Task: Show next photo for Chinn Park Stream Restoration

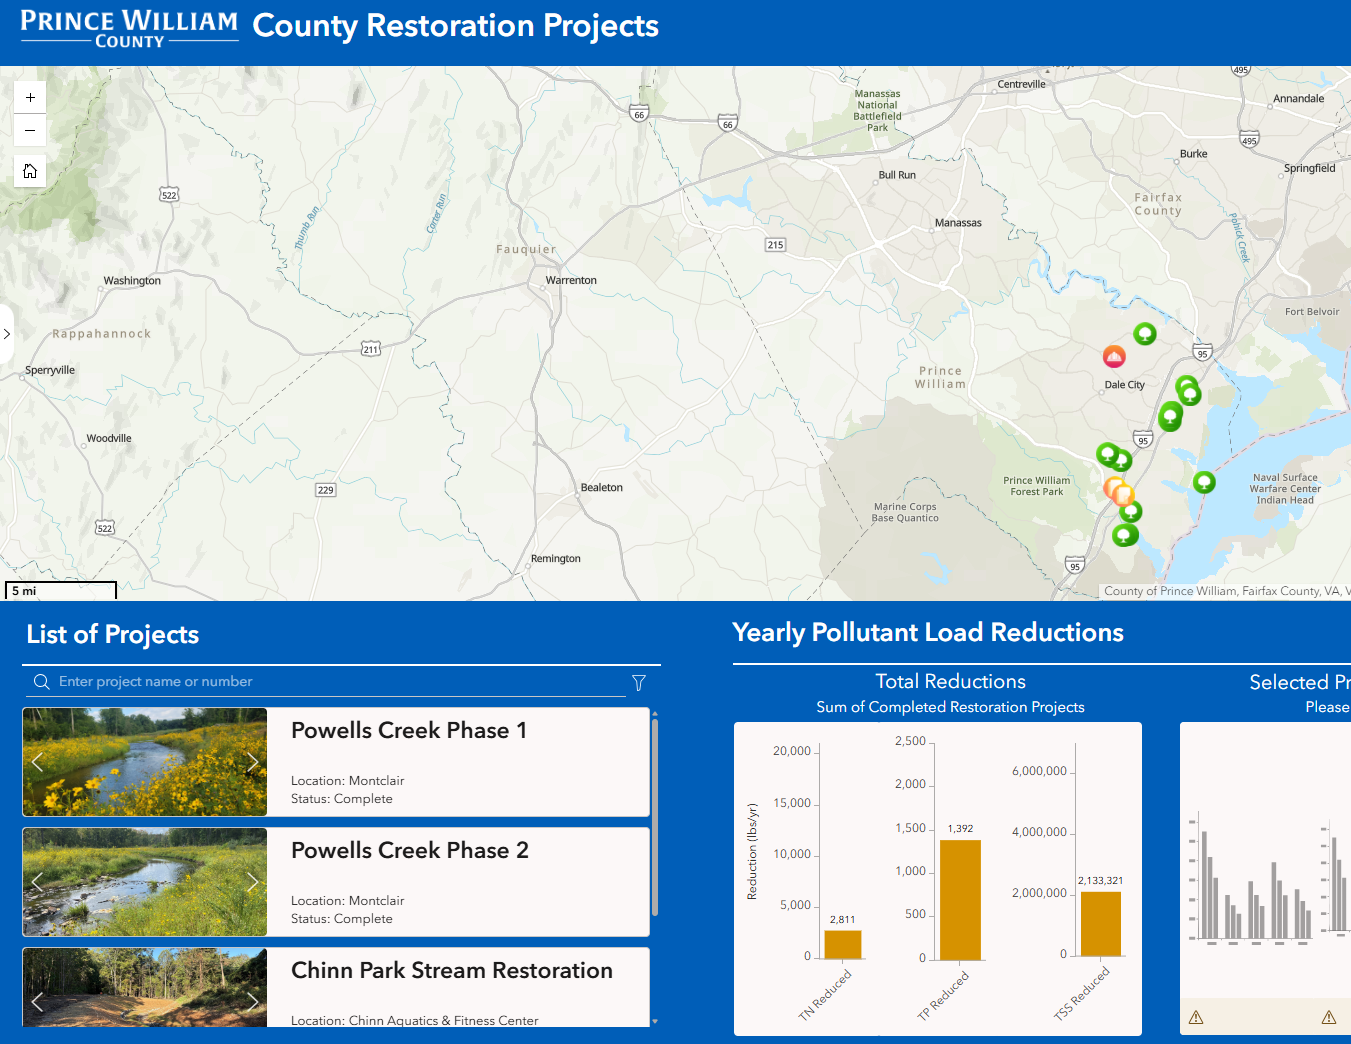Action: pos(252,1001)
